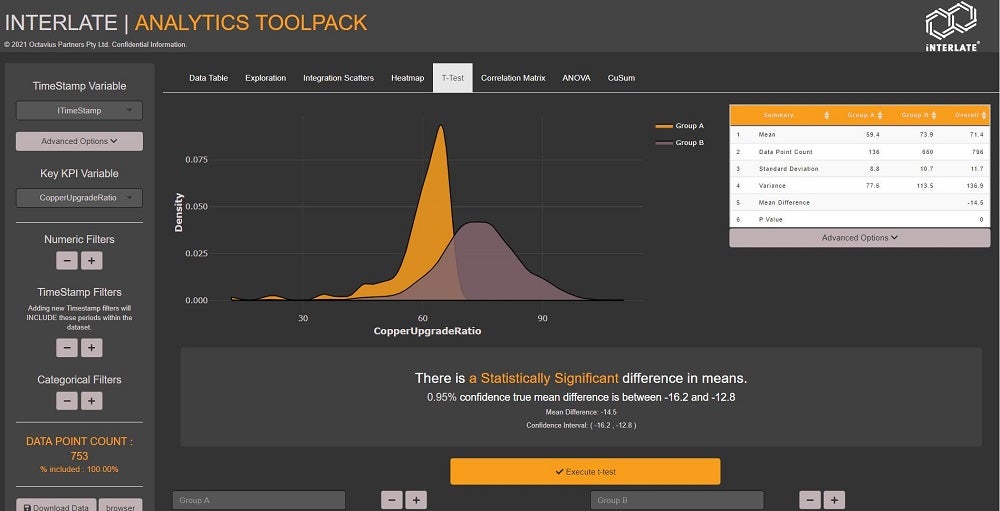Sort table by Group B column arrows

pos(934,115)
